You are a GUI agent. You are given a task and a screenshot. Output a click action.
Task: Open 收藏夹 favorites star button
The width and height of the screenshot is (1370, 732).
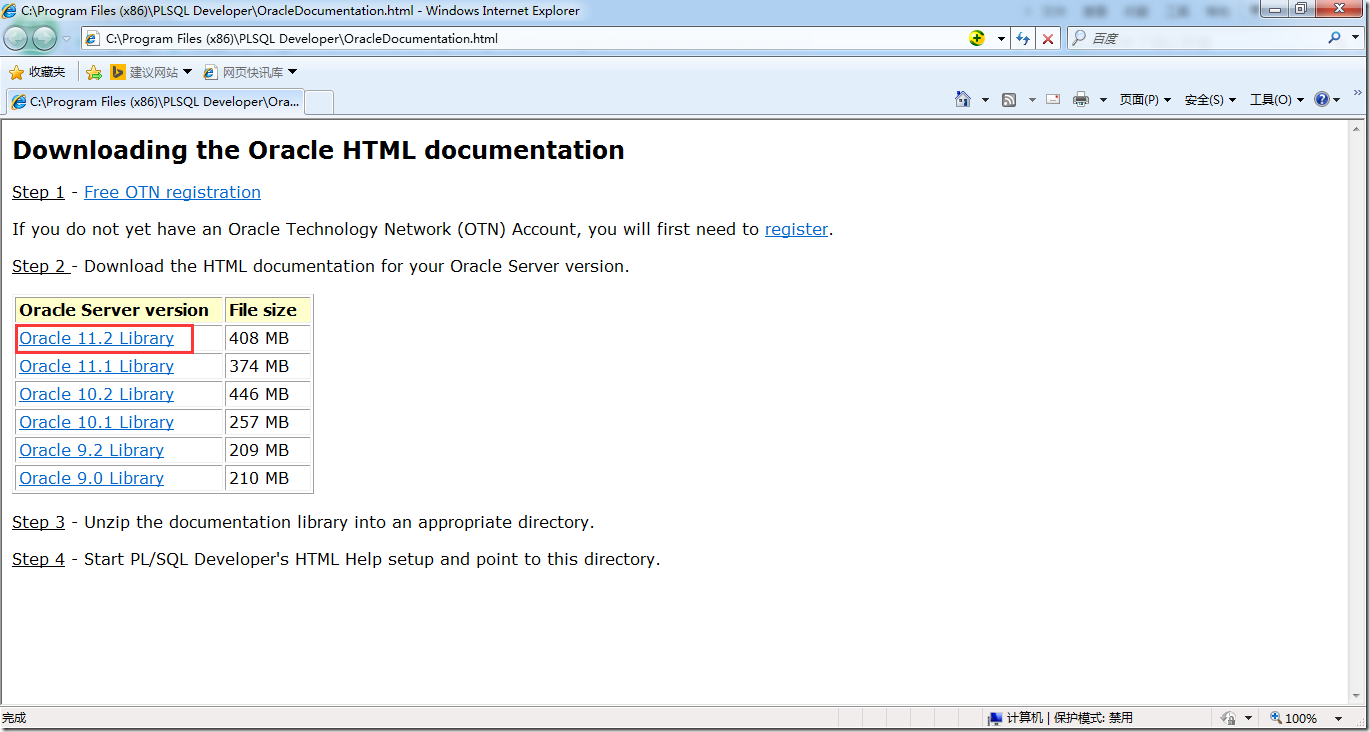pyautogui.click(x=37, y=72)
